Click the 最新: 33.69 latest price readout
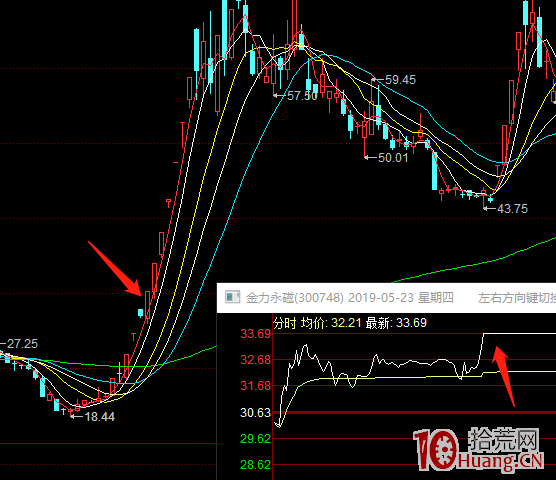 tap(396, 323)
